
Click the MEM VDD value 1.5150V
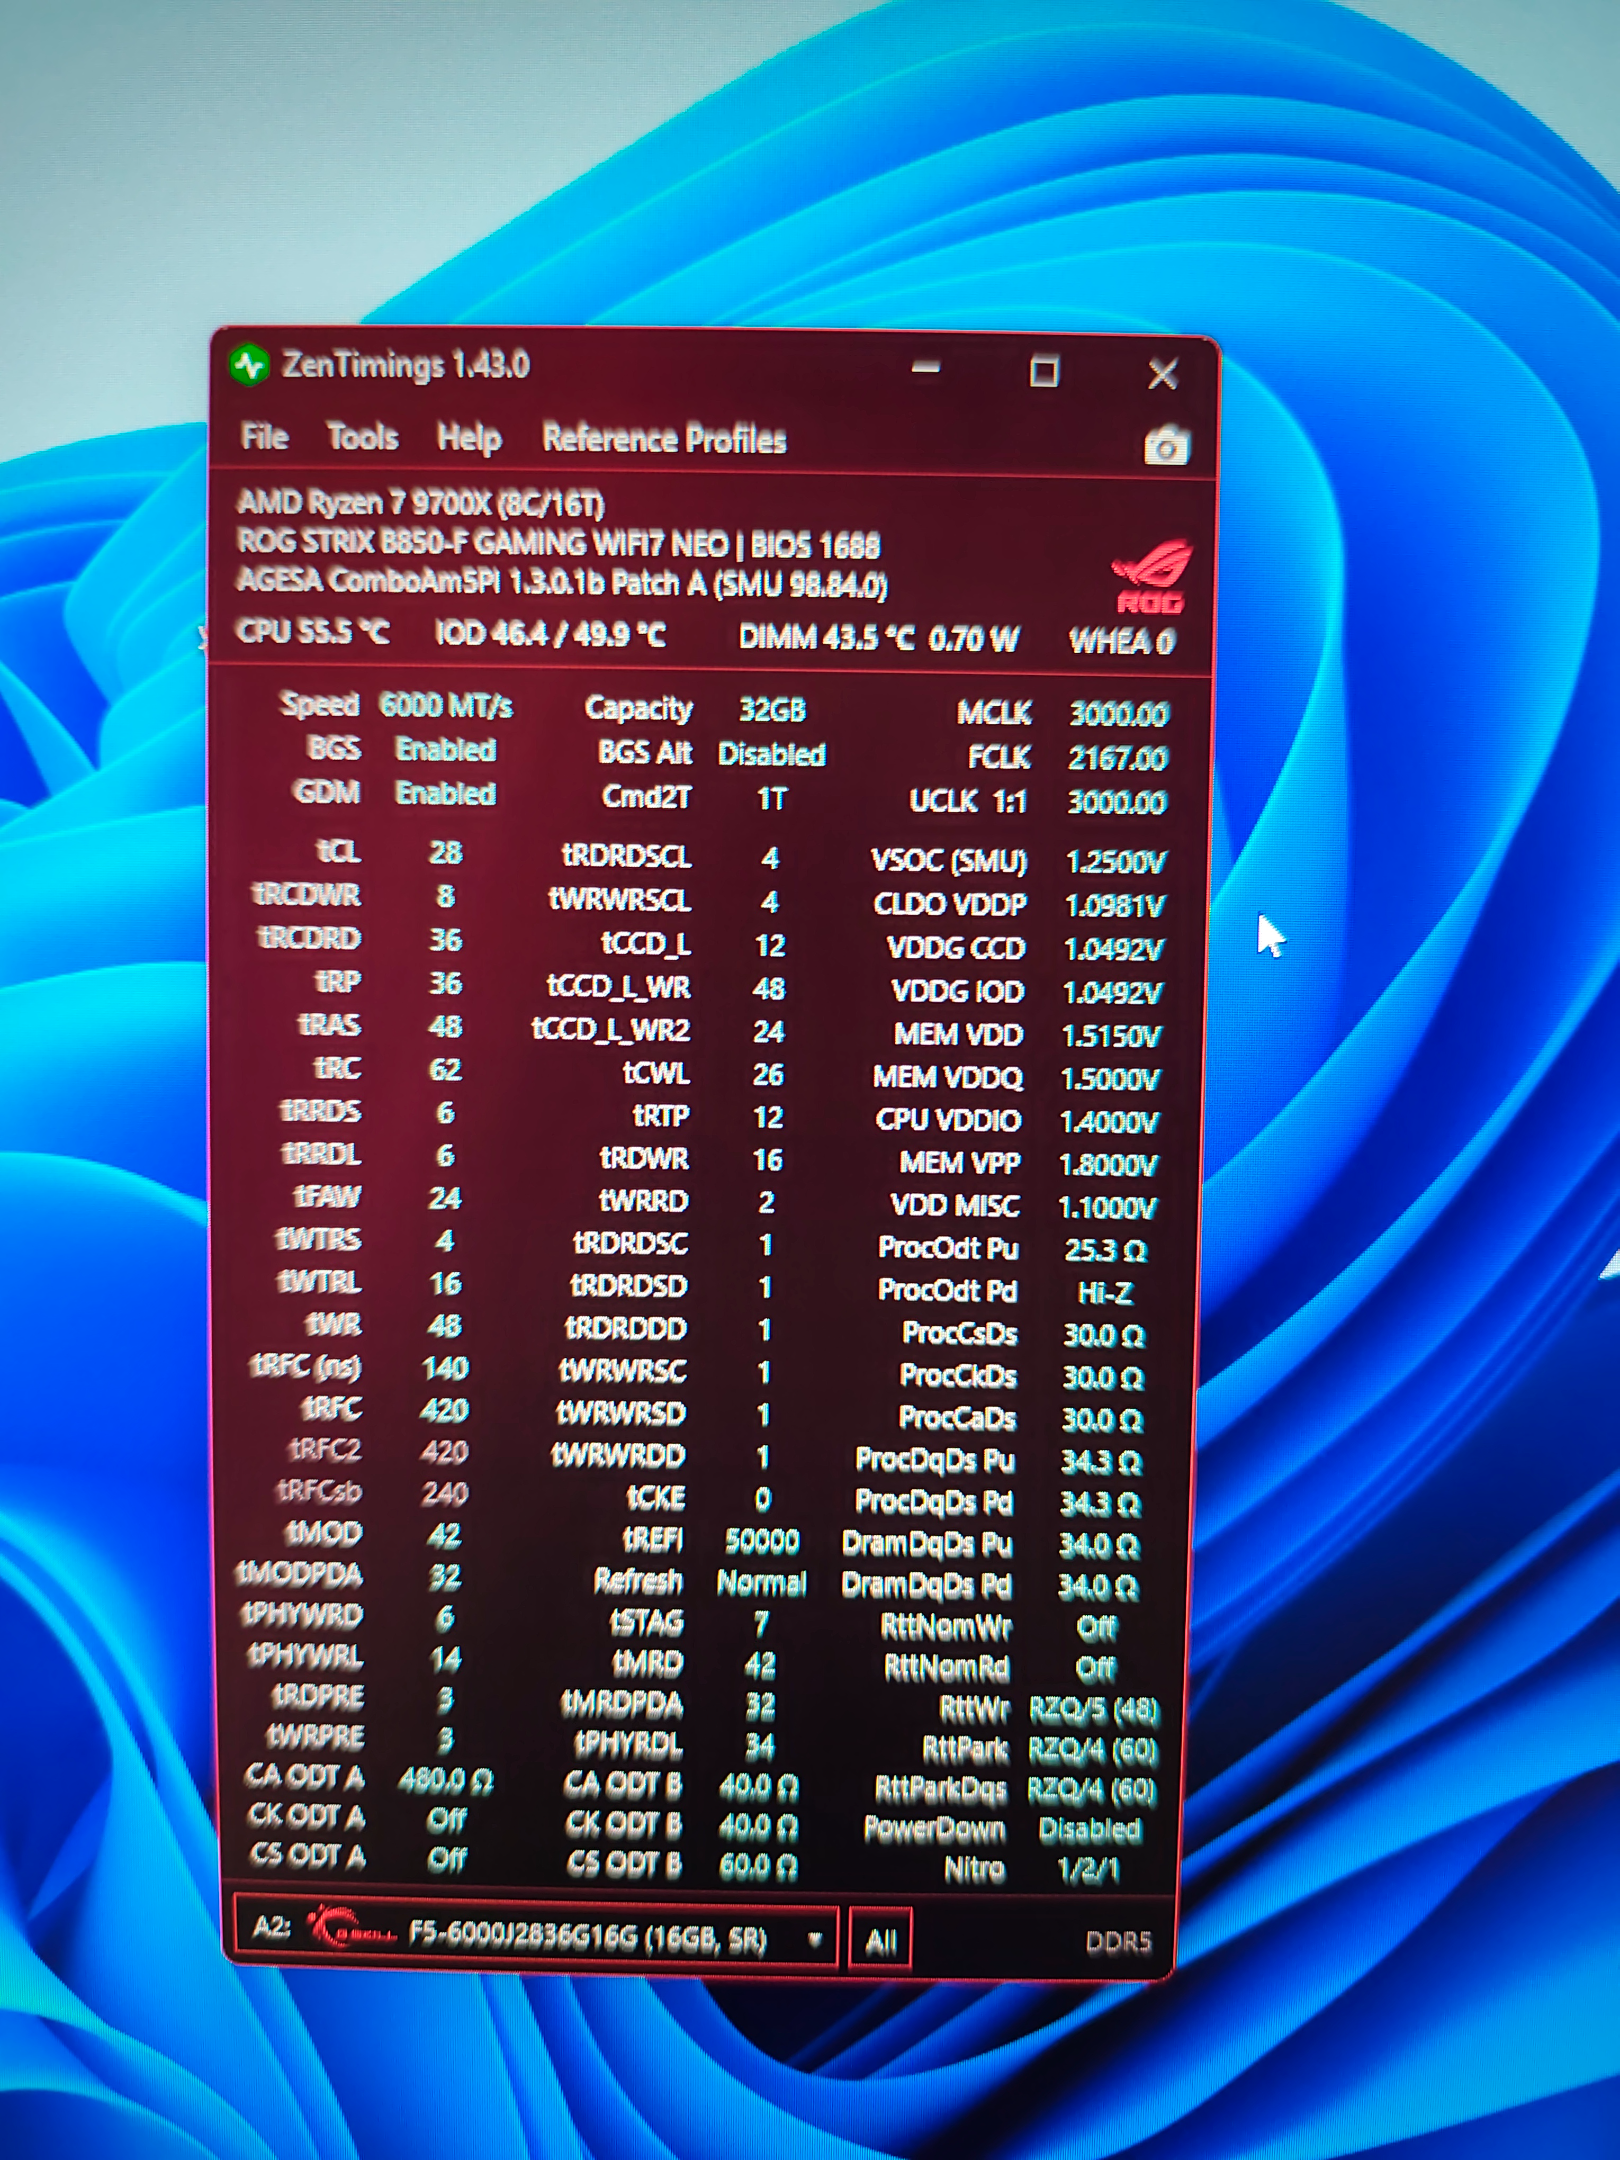(1112, 1036)
